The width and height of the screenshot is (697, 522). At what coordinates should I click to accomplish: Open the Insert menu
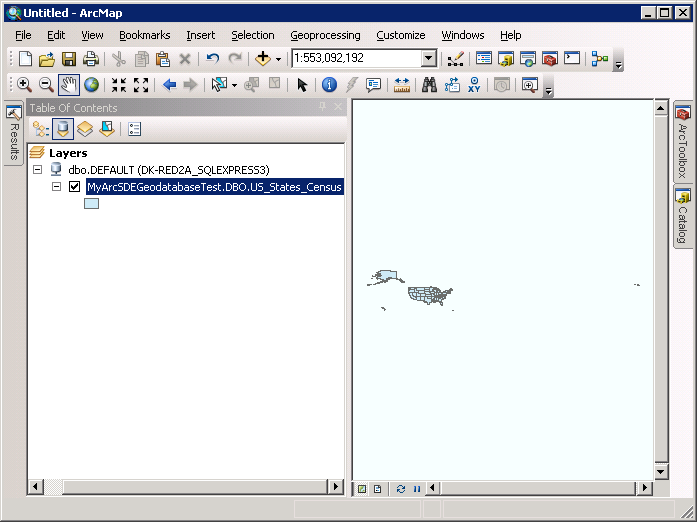click(x=200, y=35)
